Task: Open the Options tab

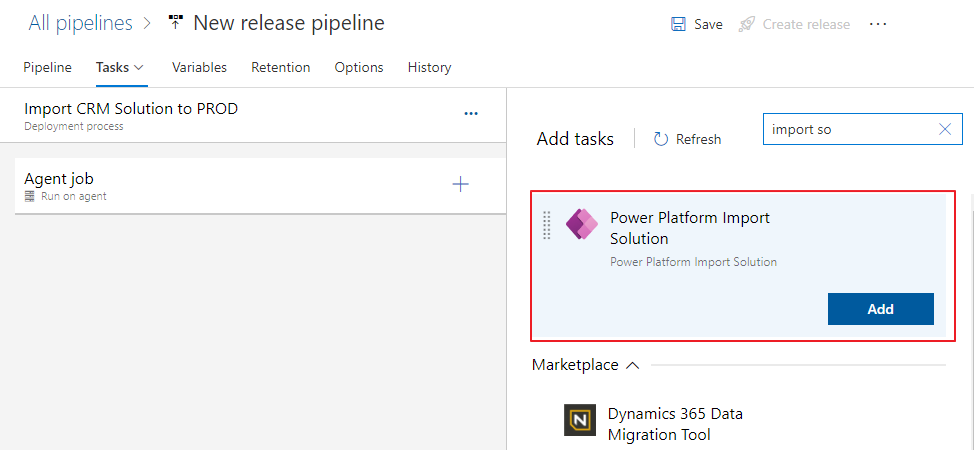Action: [359, 67]
